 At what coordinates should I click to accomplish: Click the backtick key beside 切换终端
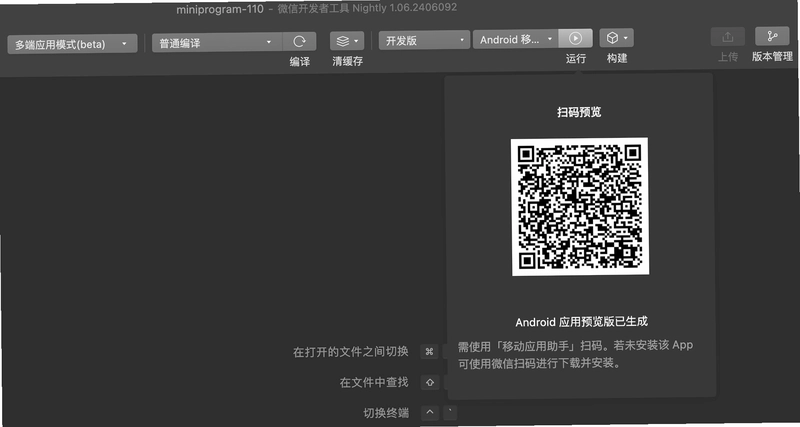pos(449,412)
